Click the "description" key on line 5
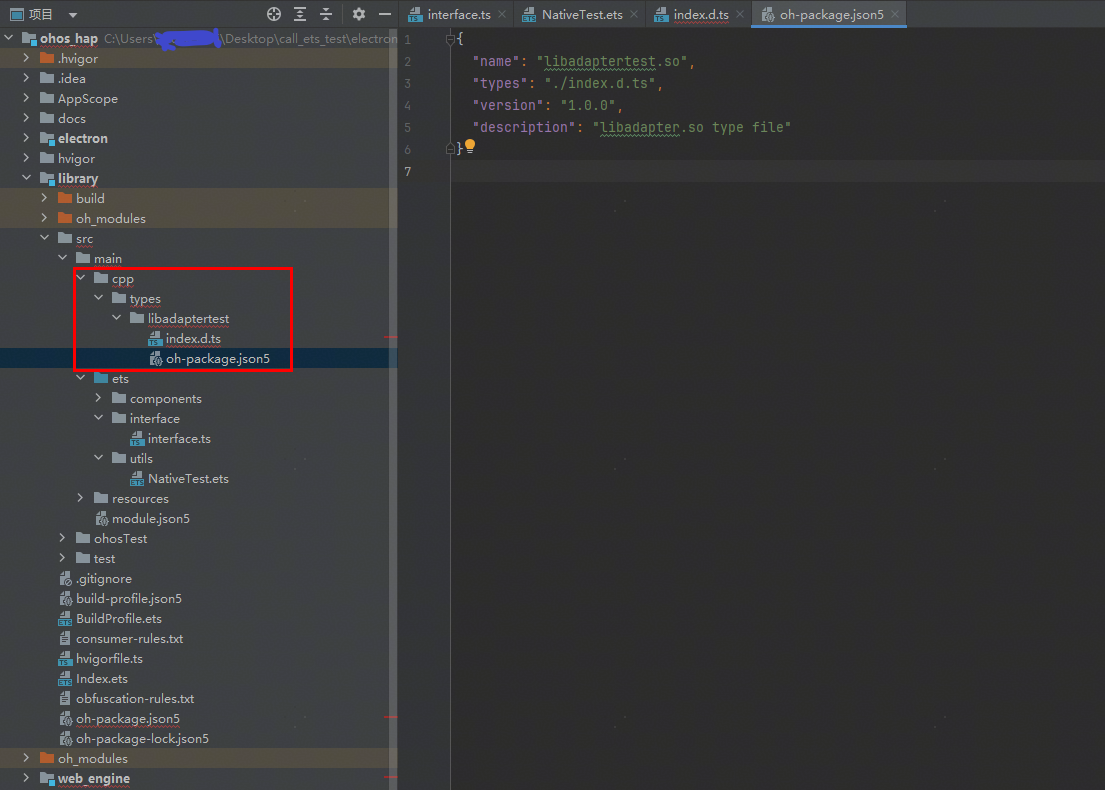 (524, 127)
